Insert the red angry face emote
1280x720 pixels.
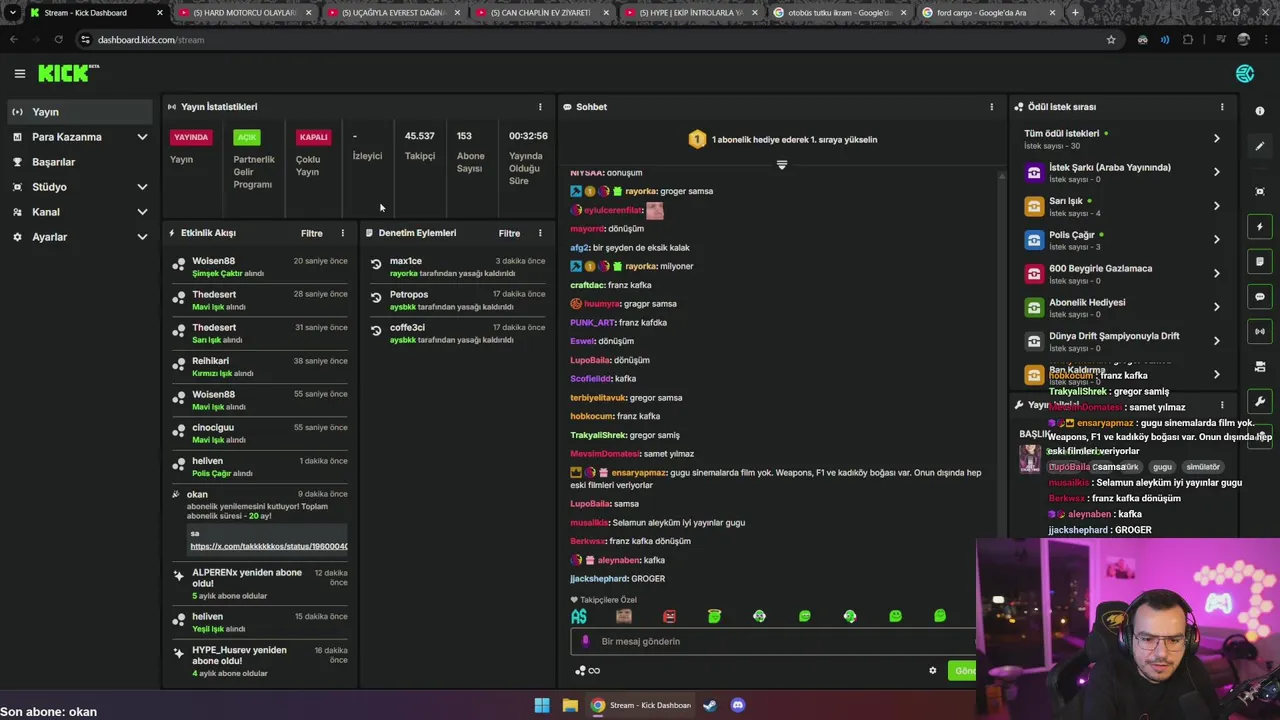point(669,616)
